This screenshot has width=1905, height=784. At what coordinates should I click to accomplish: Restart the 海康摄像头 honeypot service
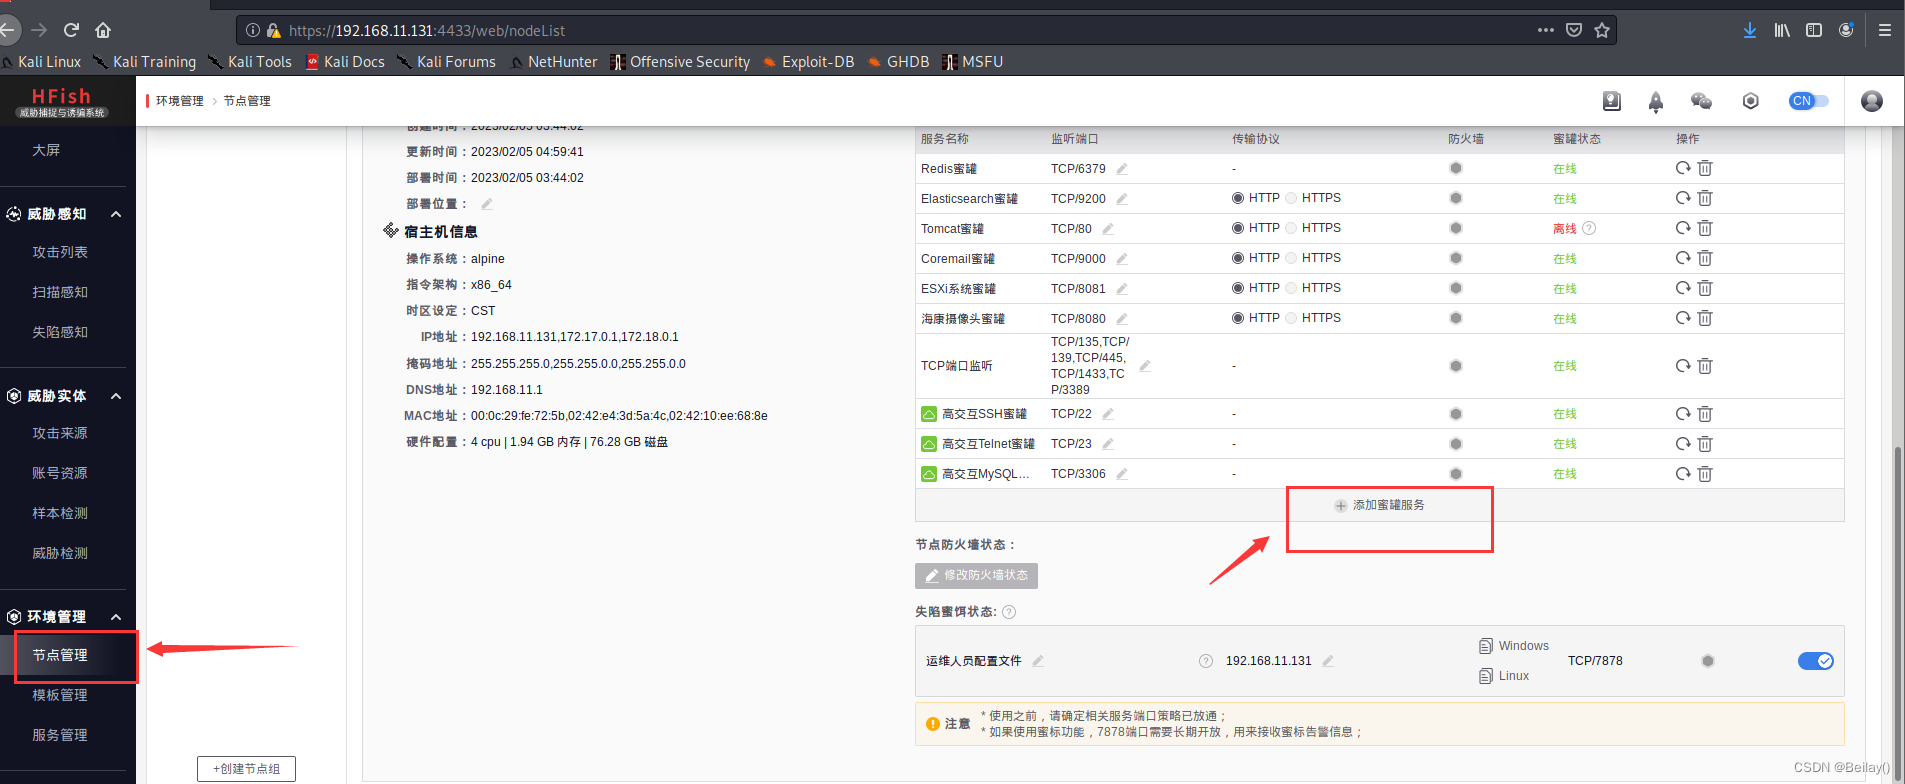click(1683, 318)
